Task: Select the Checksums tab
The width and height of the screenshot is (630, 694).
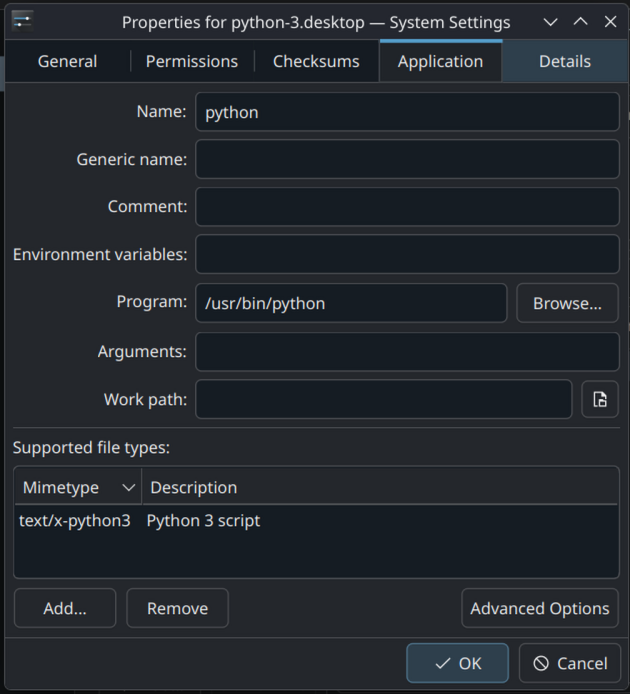Action: point(316,61)
